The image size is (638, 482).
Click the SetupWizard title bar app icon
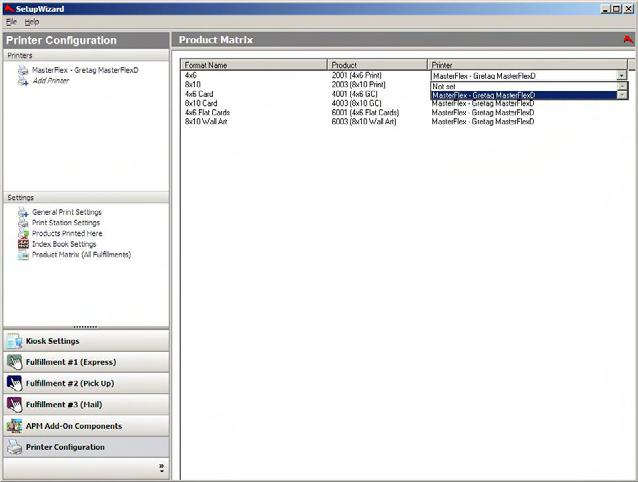9,9
